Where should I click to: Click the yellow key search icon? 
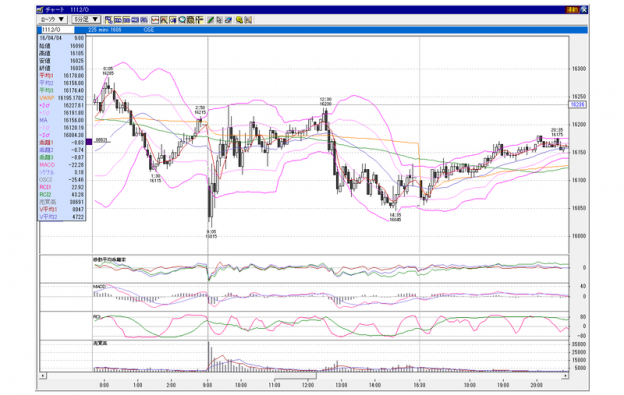[239, 19]
